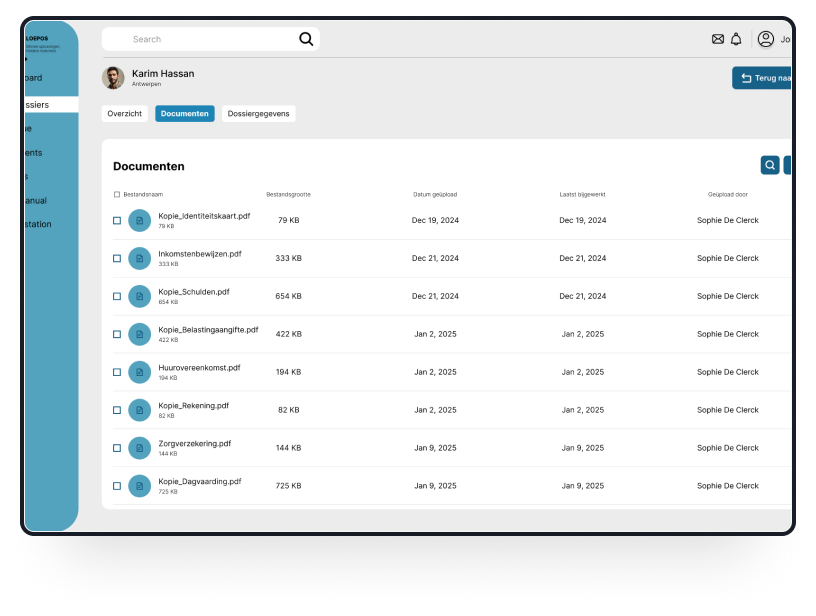816x616 pixels.
Task: Switch to the Overzicht tab
Action: (124, 113)
